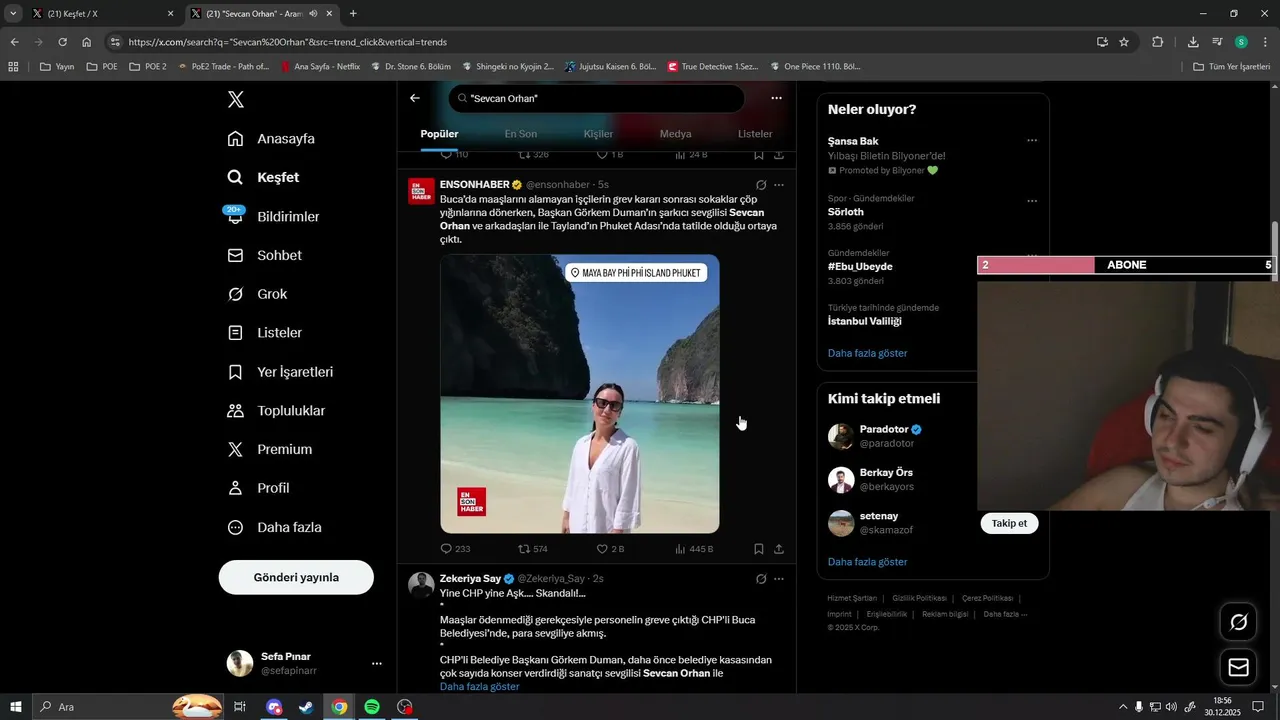Follow setenay with Takip et
This screenshot has height=720, width=1280.
pyautogui.click(x=1009, y=523)
